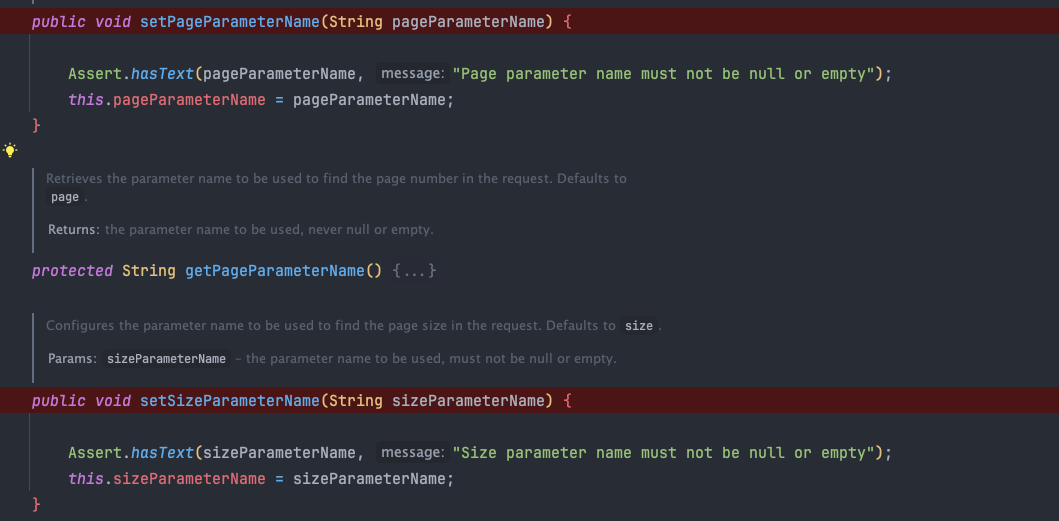Image resolution: width=1059 pixels, height=521 pixels.
Task: Click hasText in the pageParameterName assertion
Action: 162,74
